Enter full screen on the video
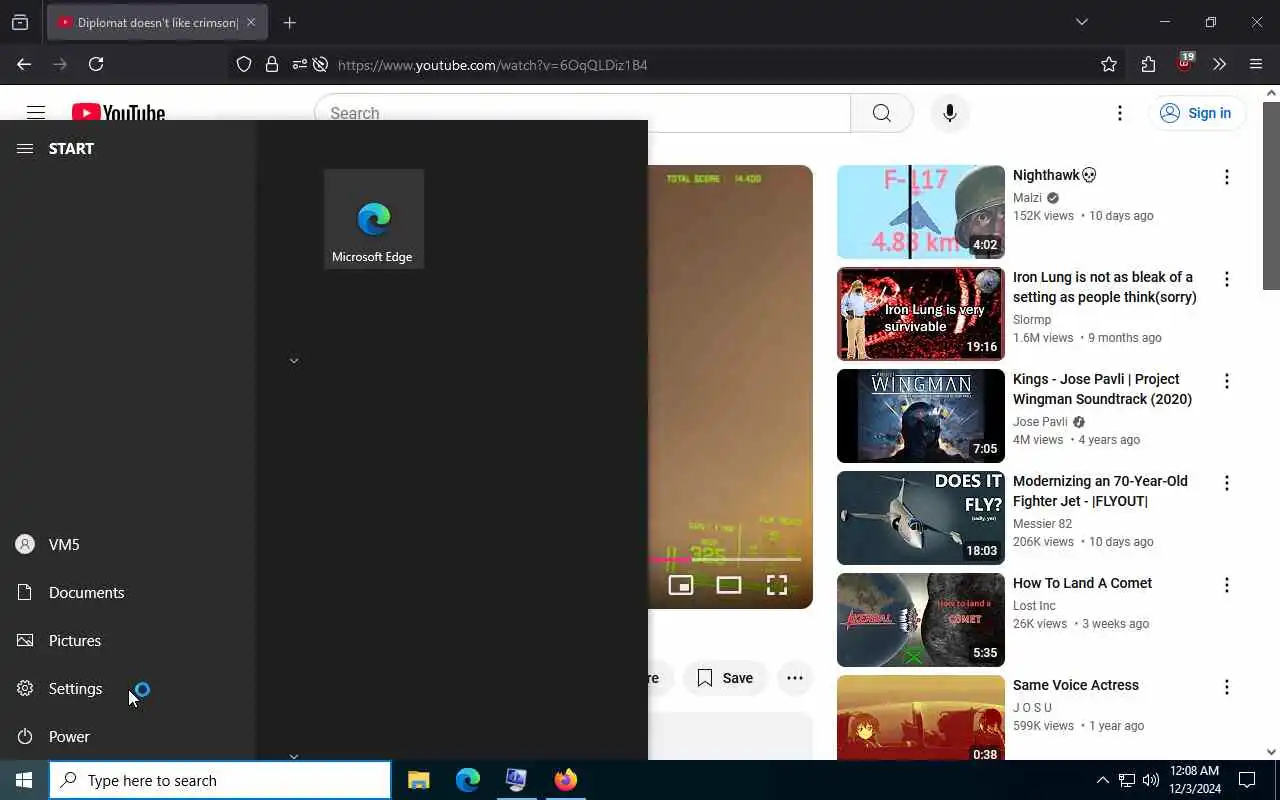1280x800 pixels. click(x=777, y=585)
